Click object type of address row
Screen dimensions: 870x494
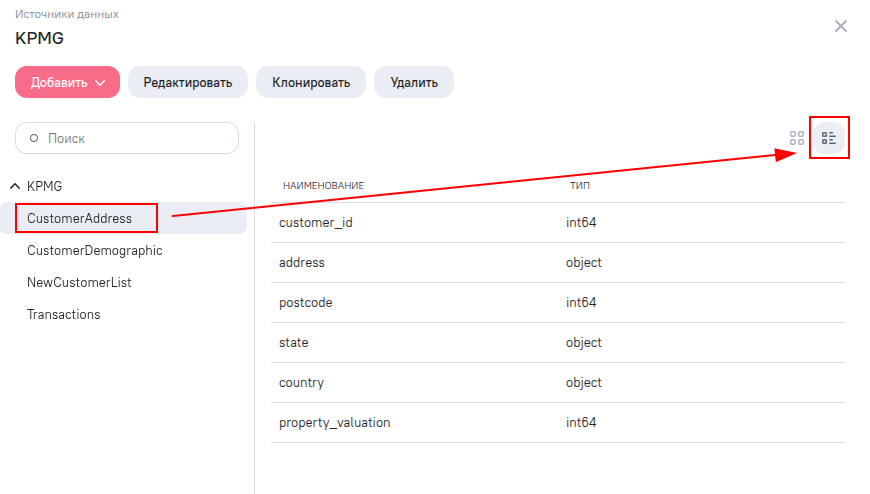tap(584, 263)
